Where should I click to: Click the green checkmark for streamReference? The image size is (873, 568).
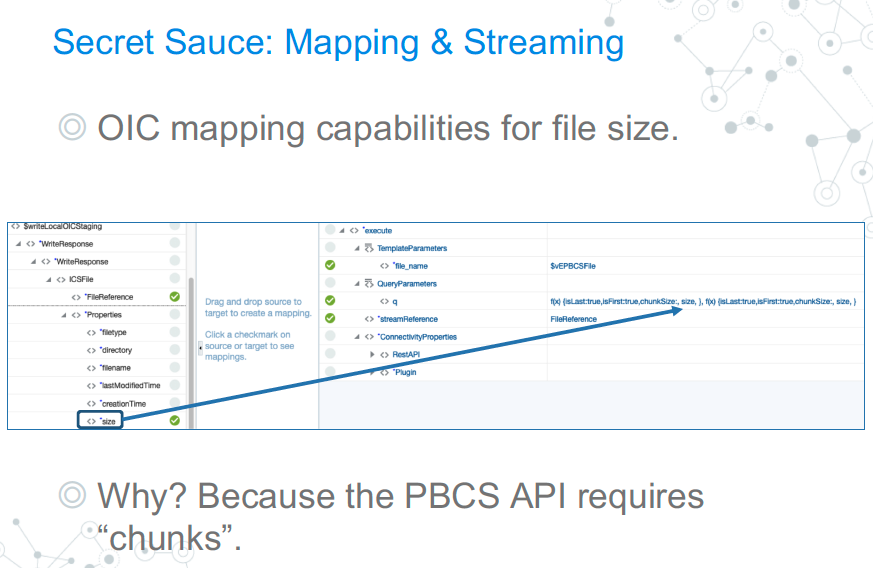pos(330,319)
